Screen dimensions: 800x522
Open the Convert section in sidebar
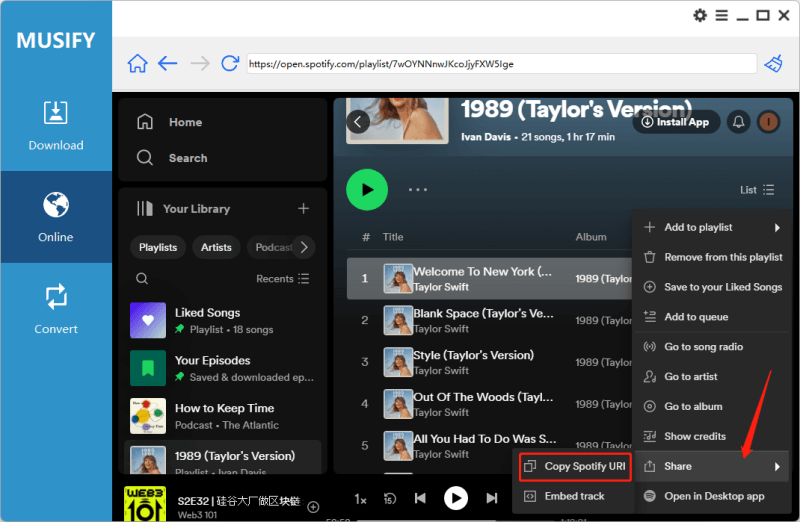pyautogui.click(x=56, y=309)
